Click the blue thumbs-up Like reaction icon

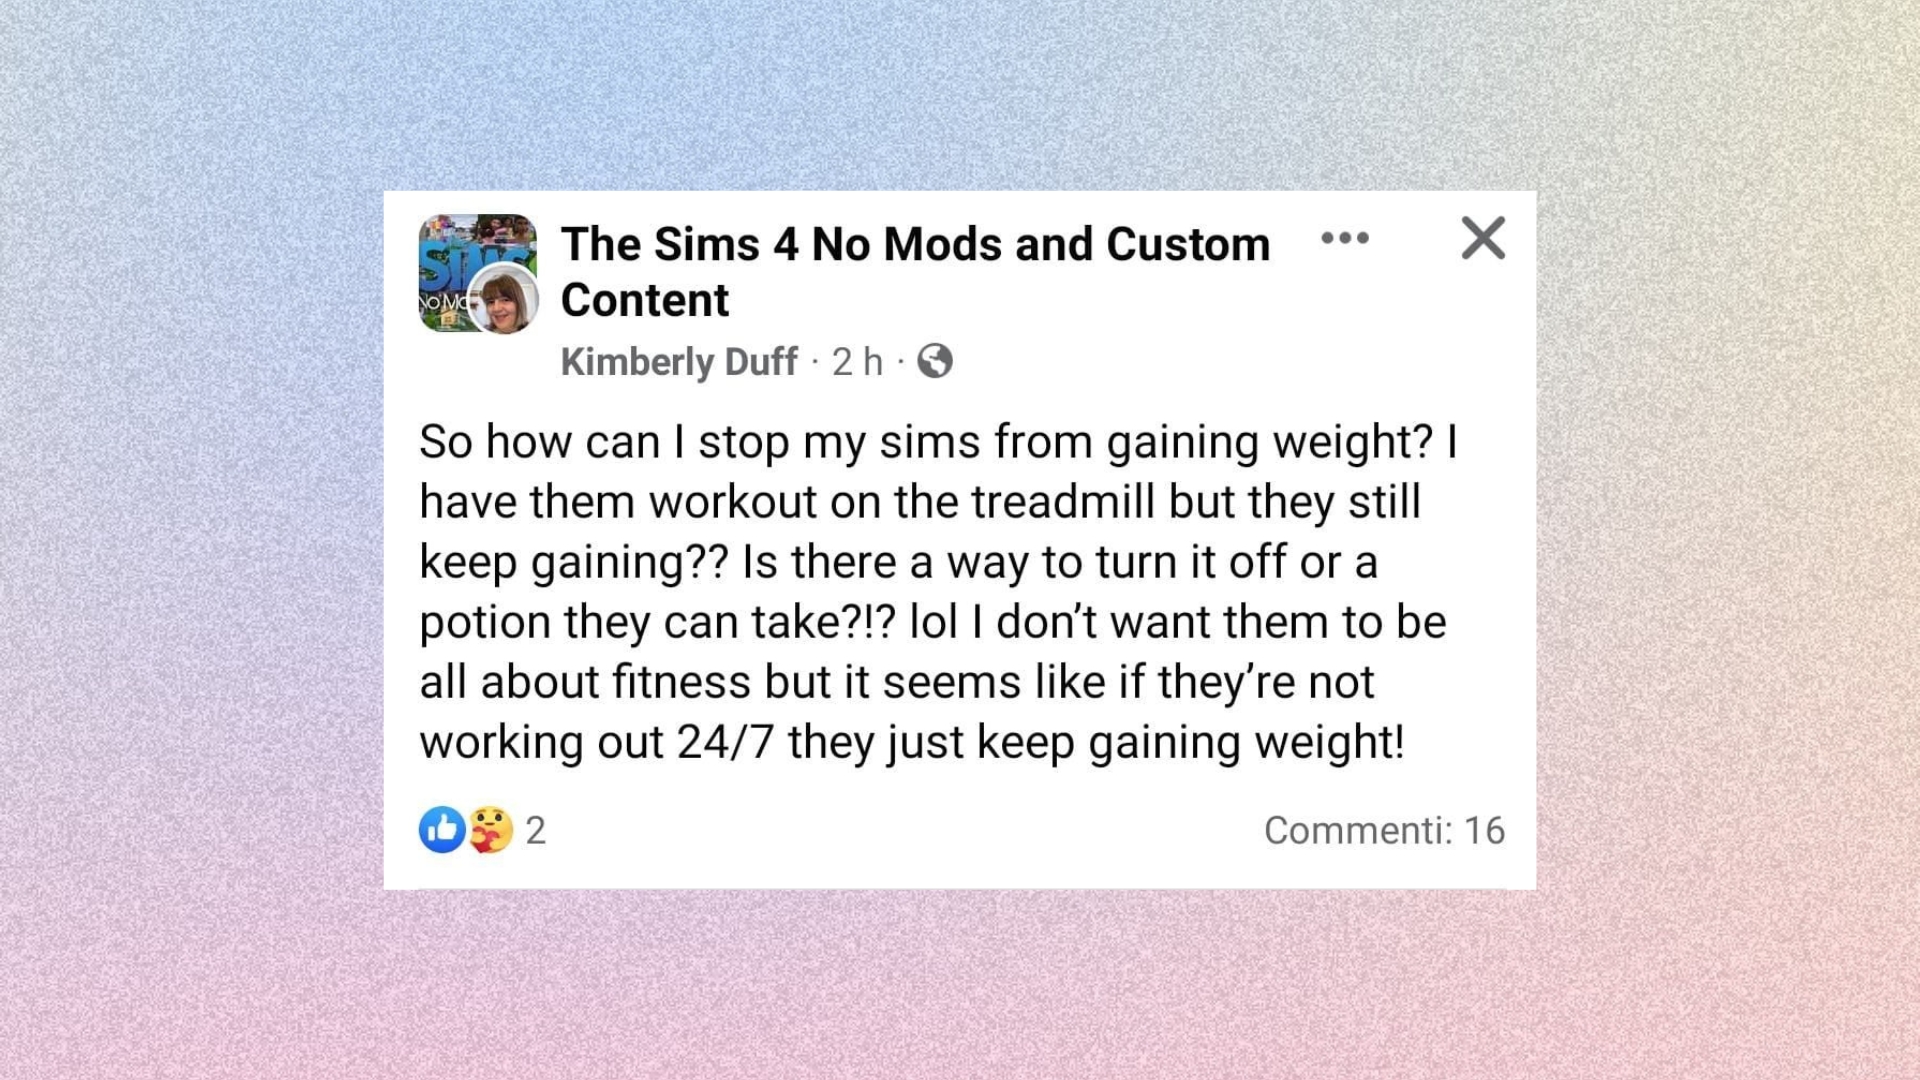point(441,829)
